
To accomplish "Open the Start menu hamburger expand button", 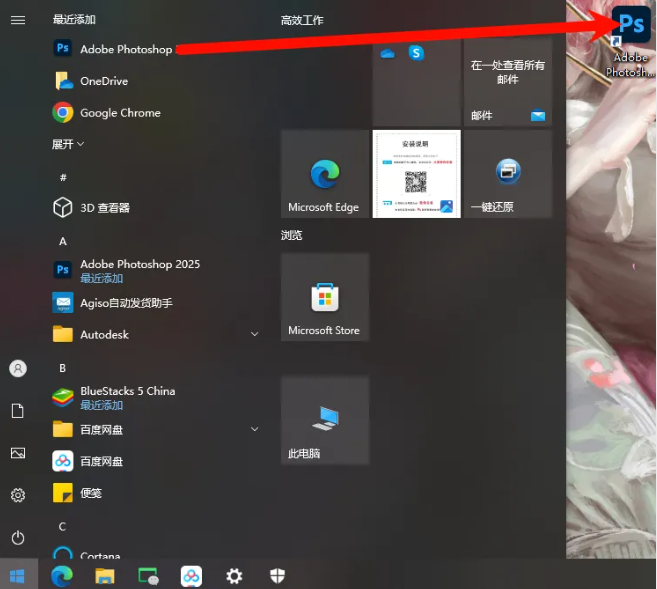I will pos(18,20).
